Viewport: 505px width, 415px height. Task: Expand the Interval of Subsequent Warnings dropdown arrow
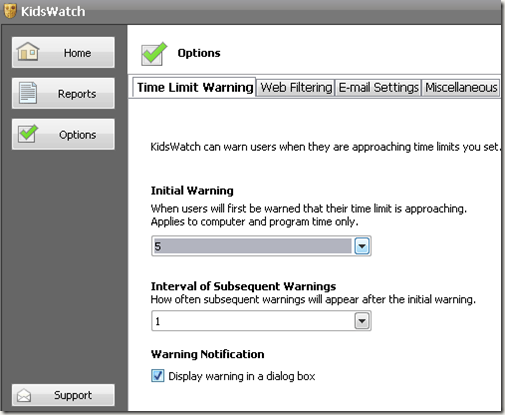362,321
